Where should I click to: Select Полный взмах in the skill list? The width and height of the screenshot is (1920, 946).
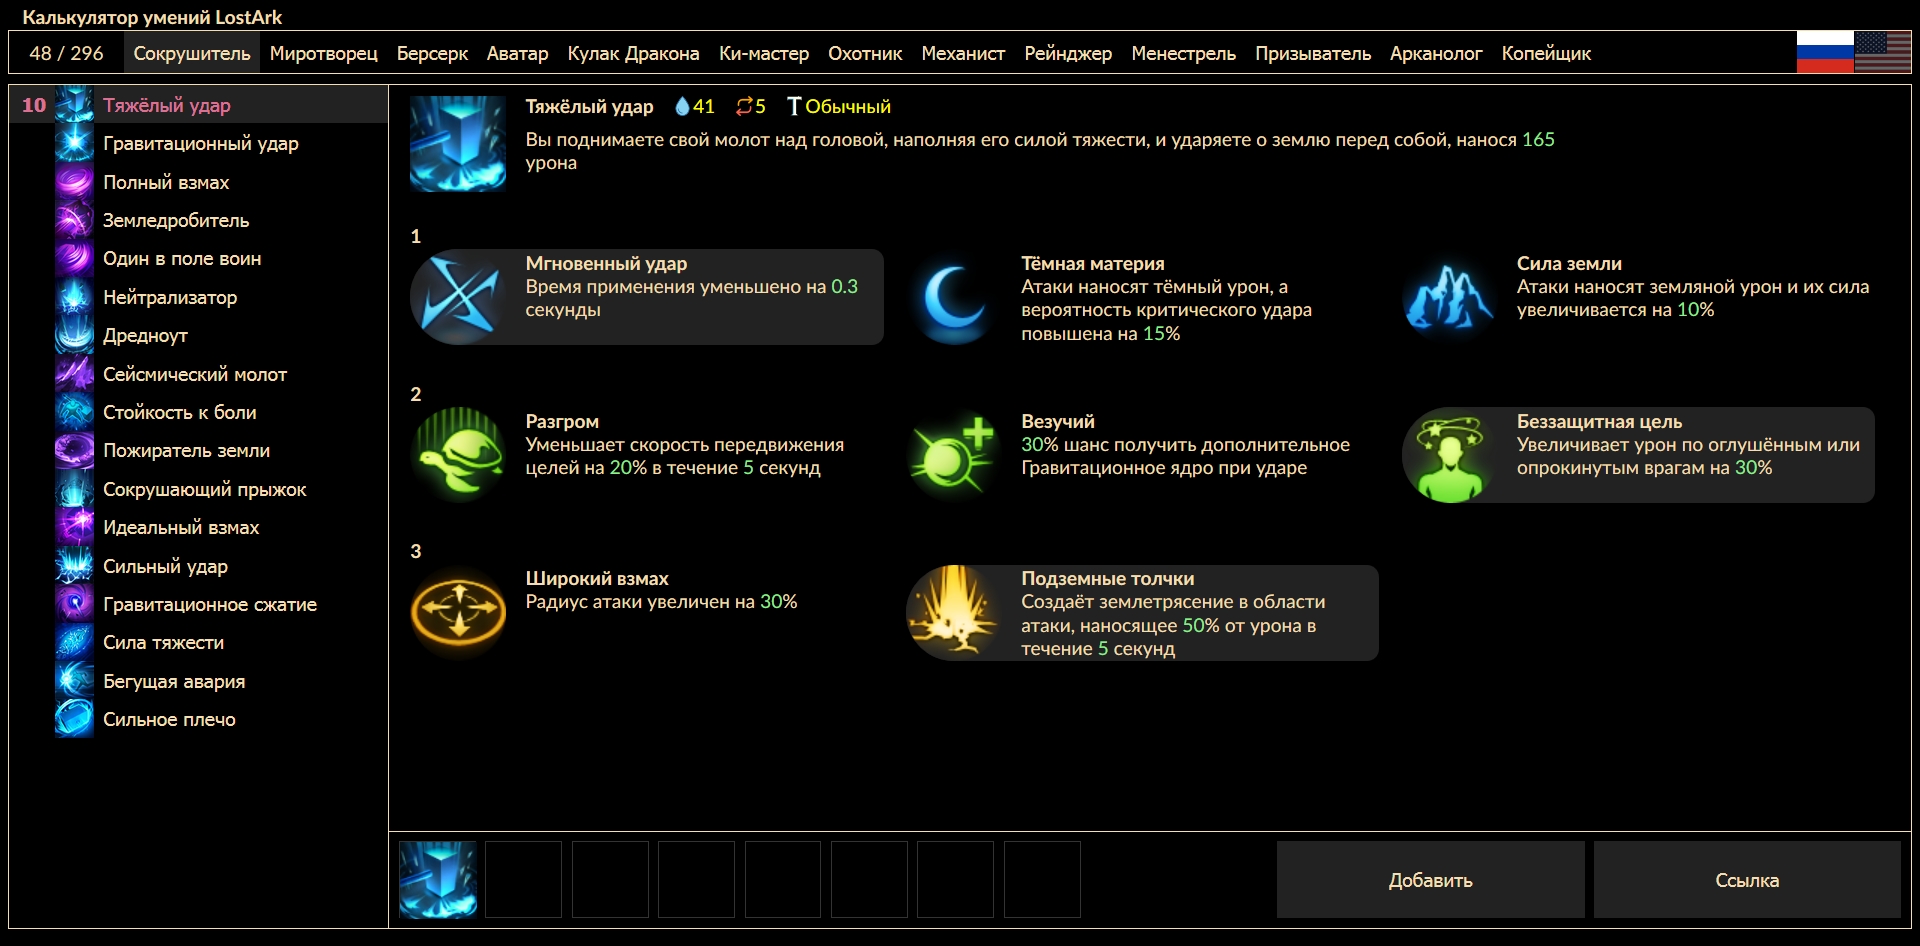198,182
